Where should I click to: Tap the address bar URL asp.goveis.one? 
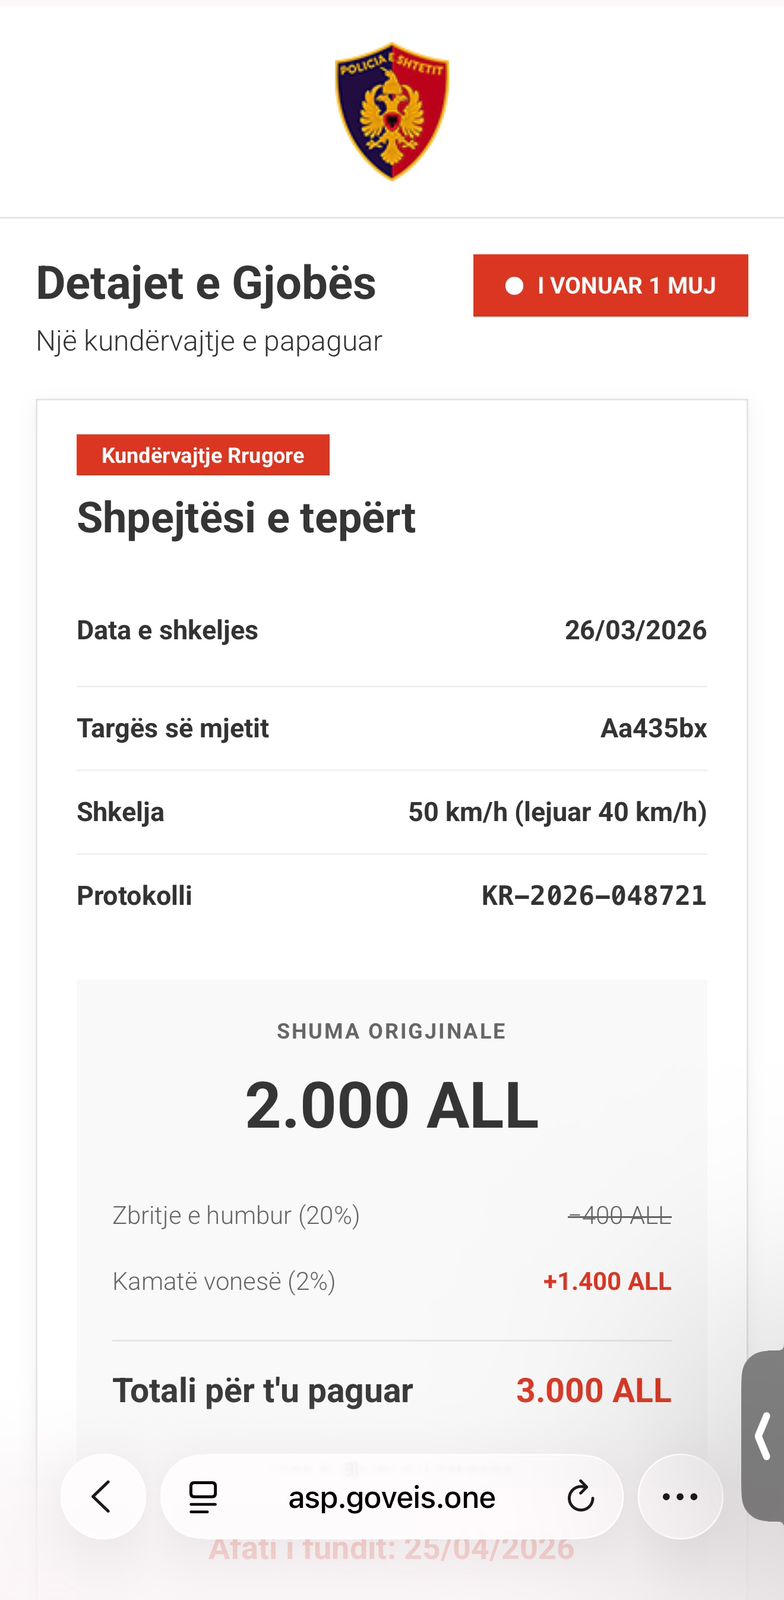tap(392, 1497)
